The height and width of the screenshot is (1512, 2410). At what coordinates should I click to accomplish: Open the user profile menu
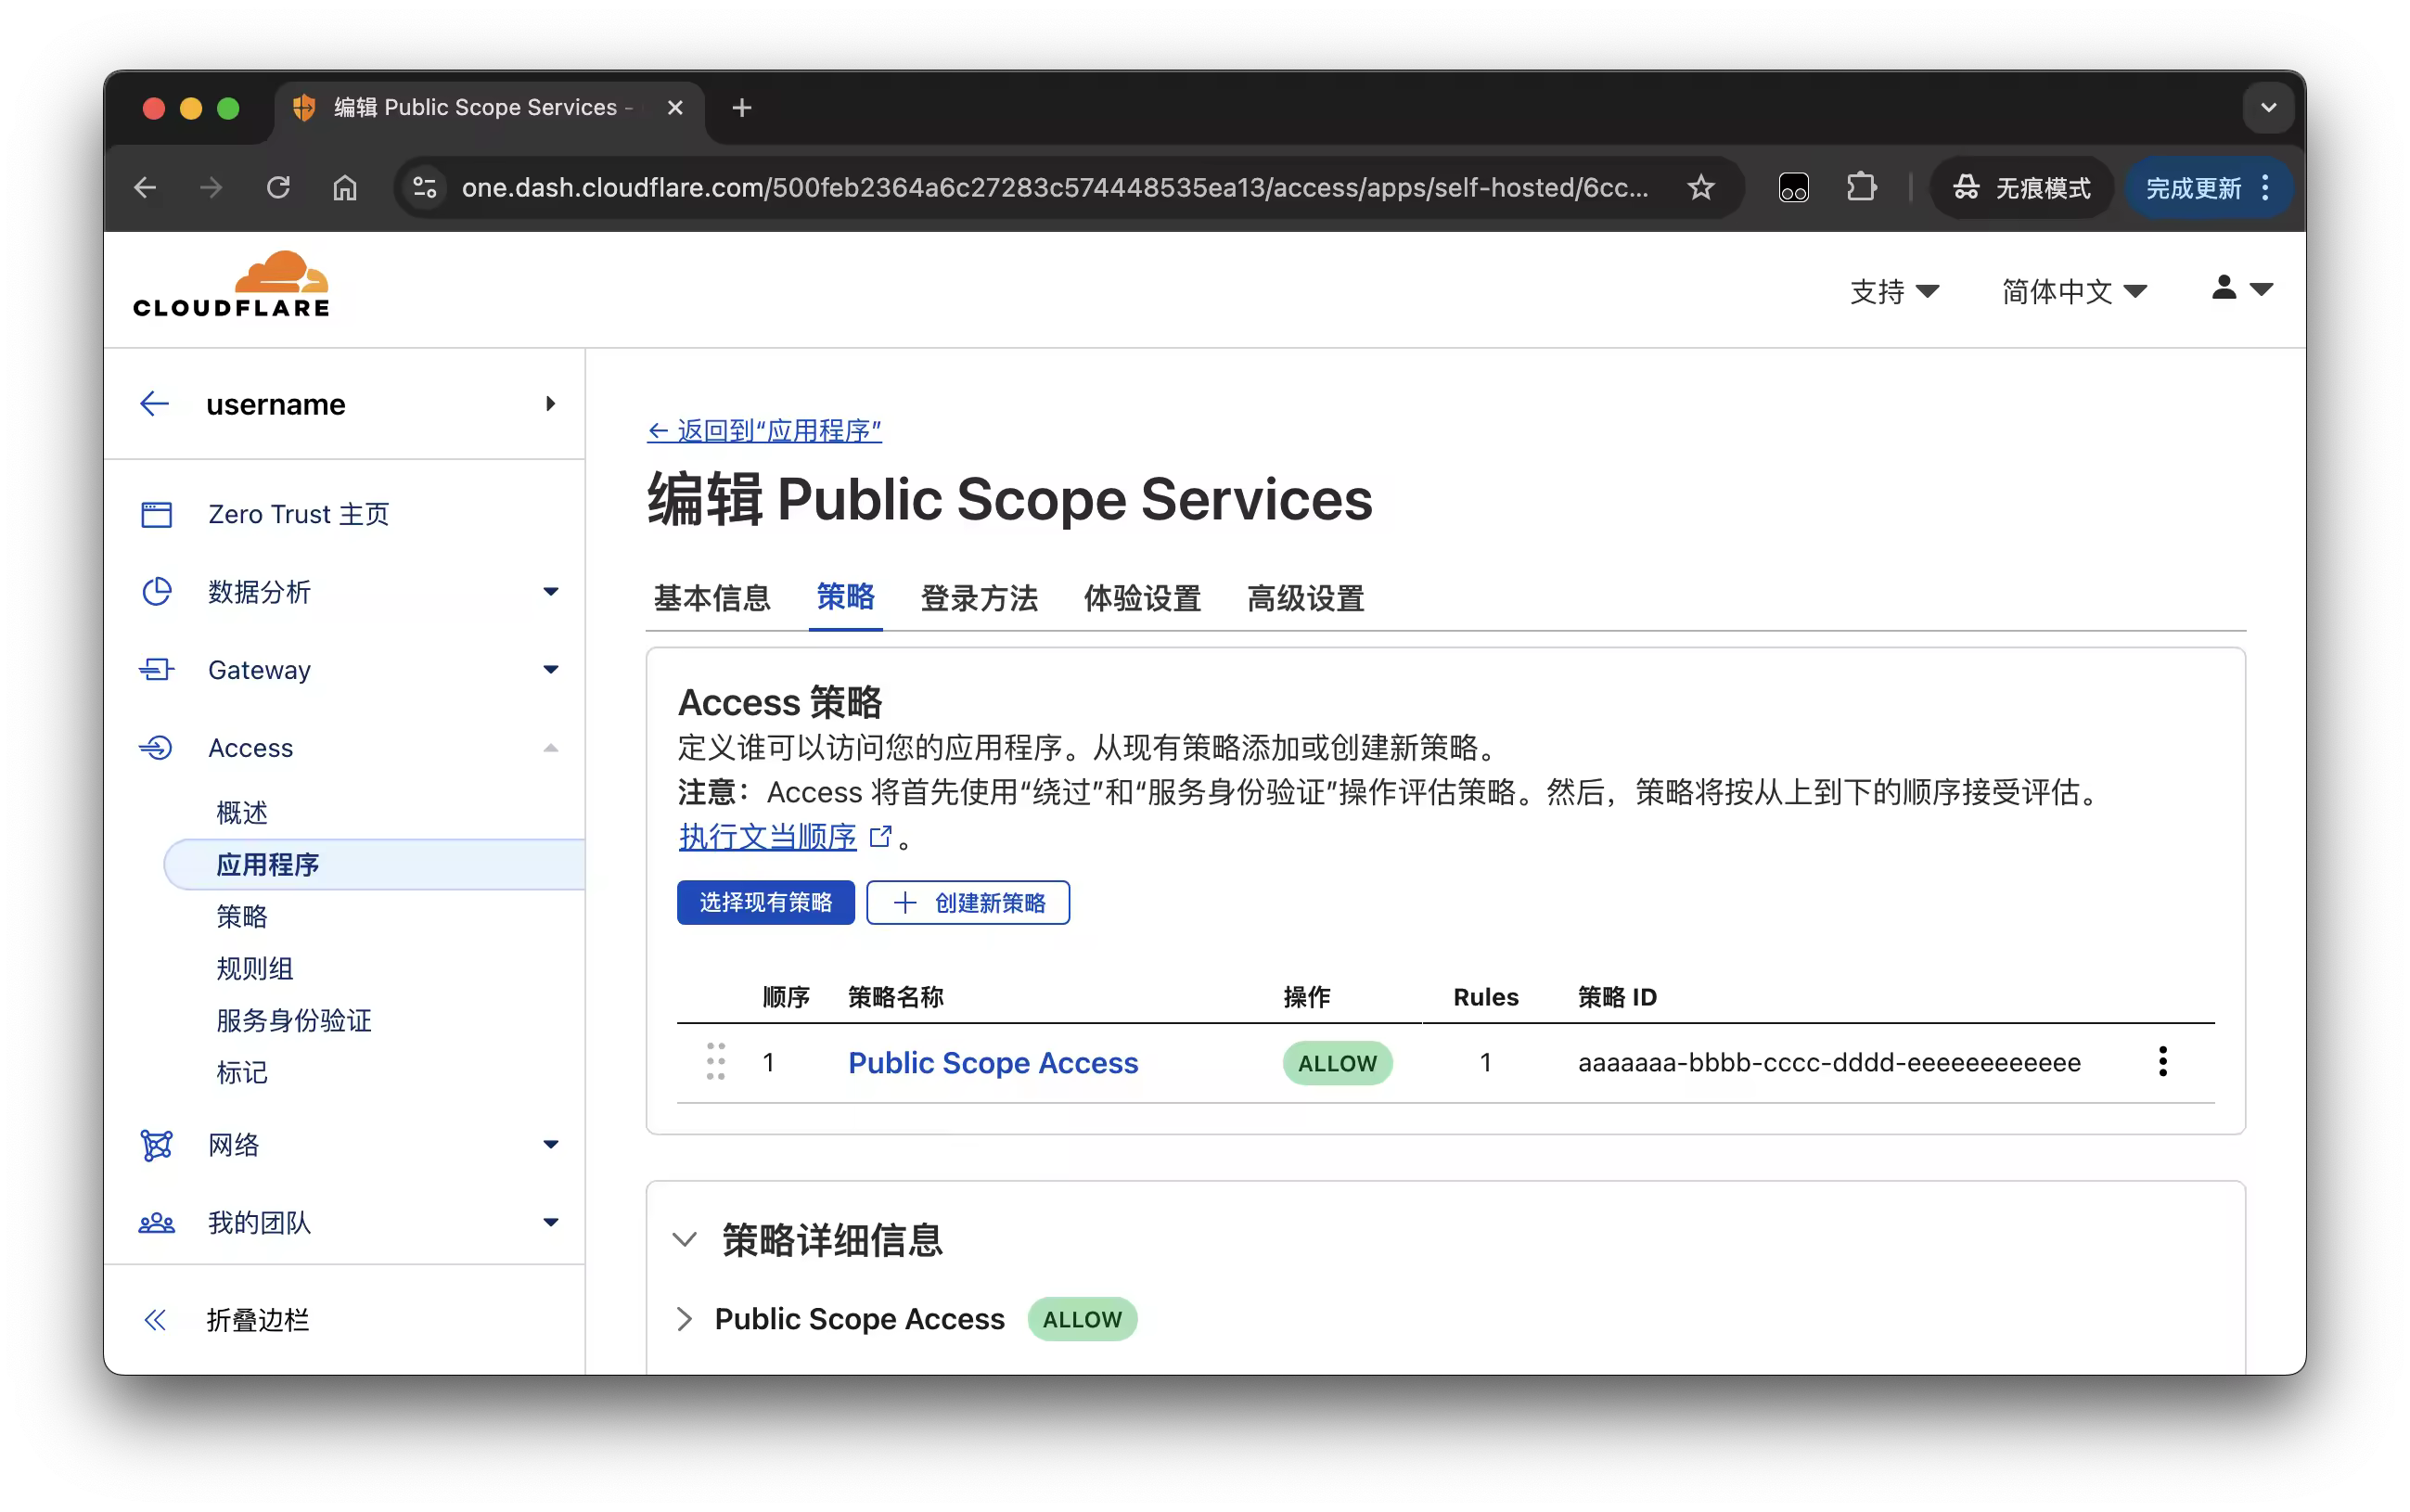(2241, 289)
